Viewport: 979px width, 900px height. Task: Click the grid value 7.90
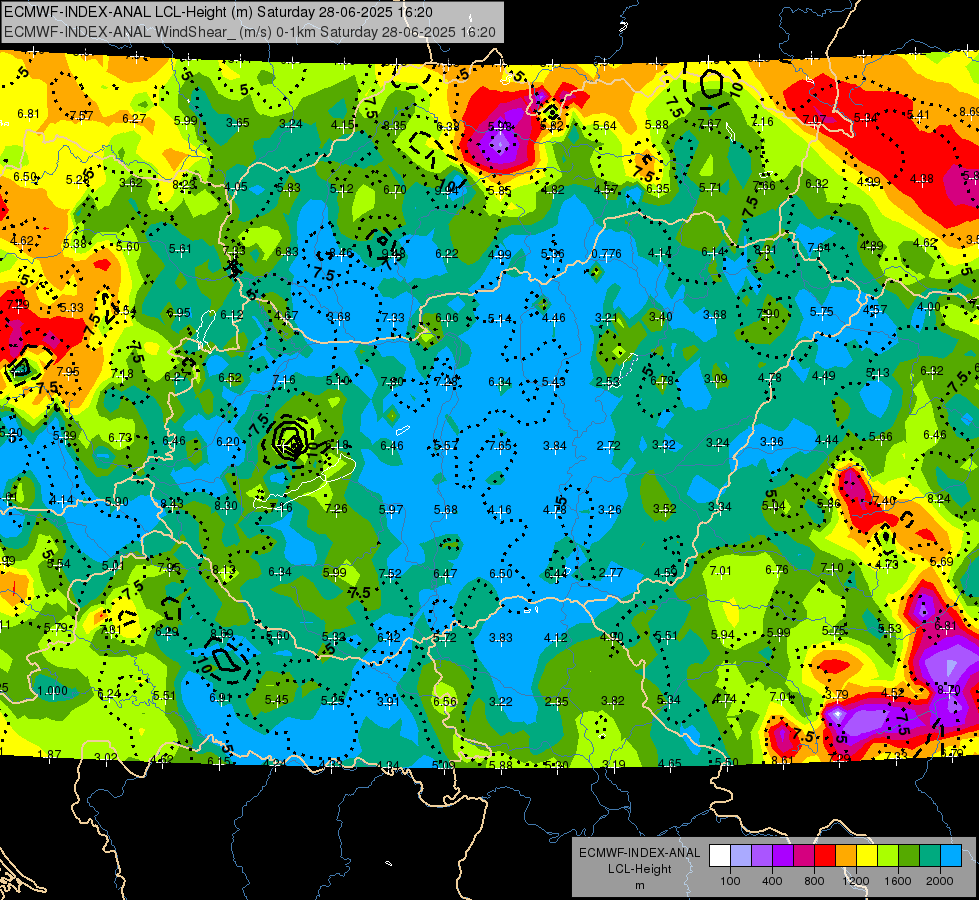(768, 314)
